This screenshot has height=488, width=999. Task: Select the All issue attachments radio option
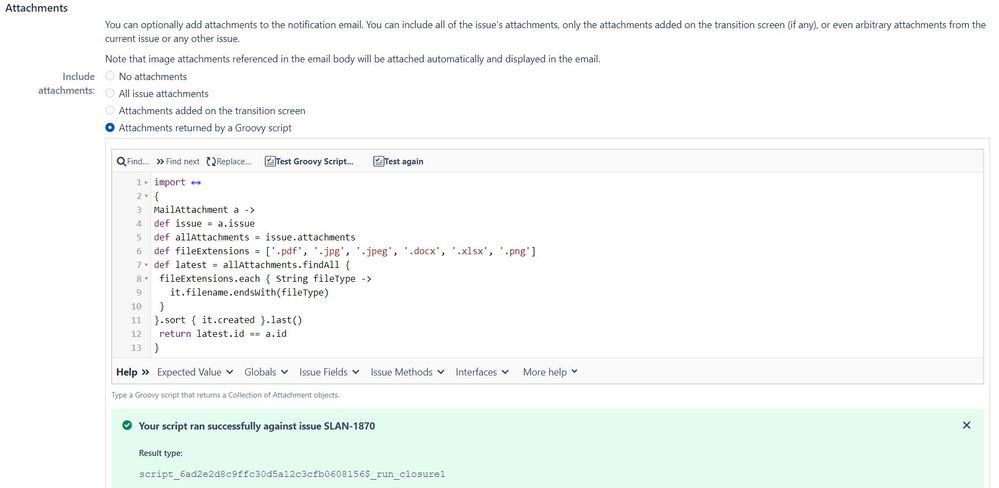click(110, 93)
